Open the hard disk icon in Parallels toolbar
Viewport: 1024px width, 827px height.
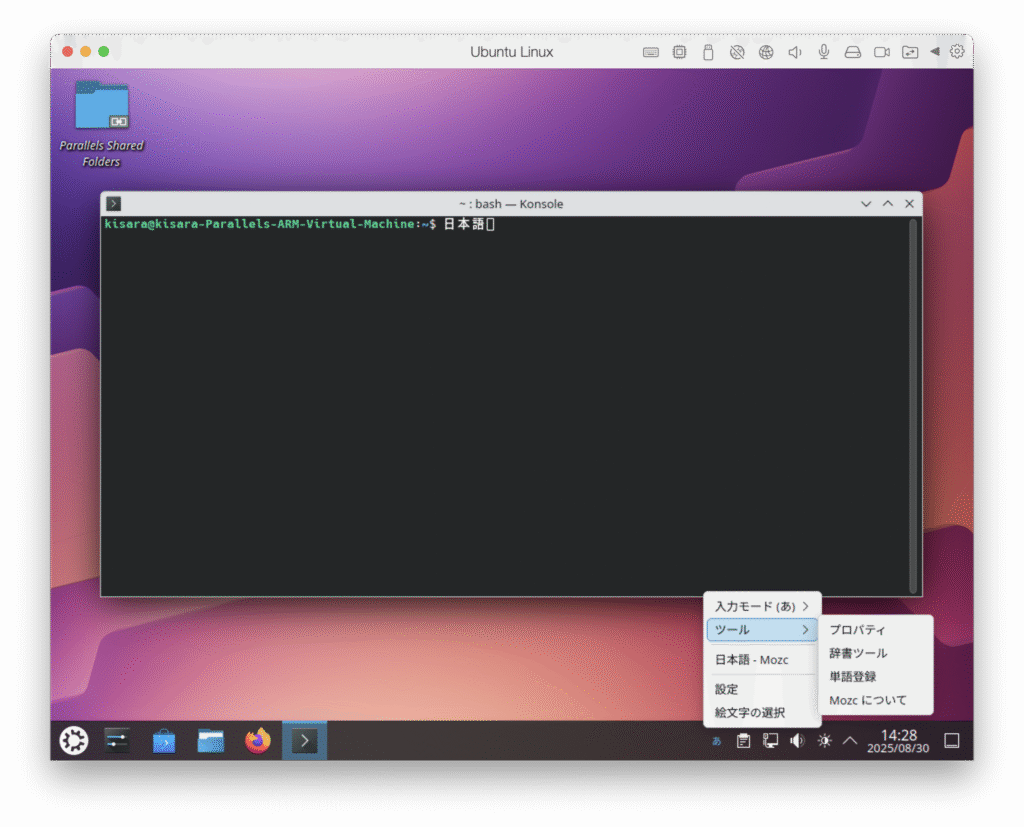[x=852, y=52]
